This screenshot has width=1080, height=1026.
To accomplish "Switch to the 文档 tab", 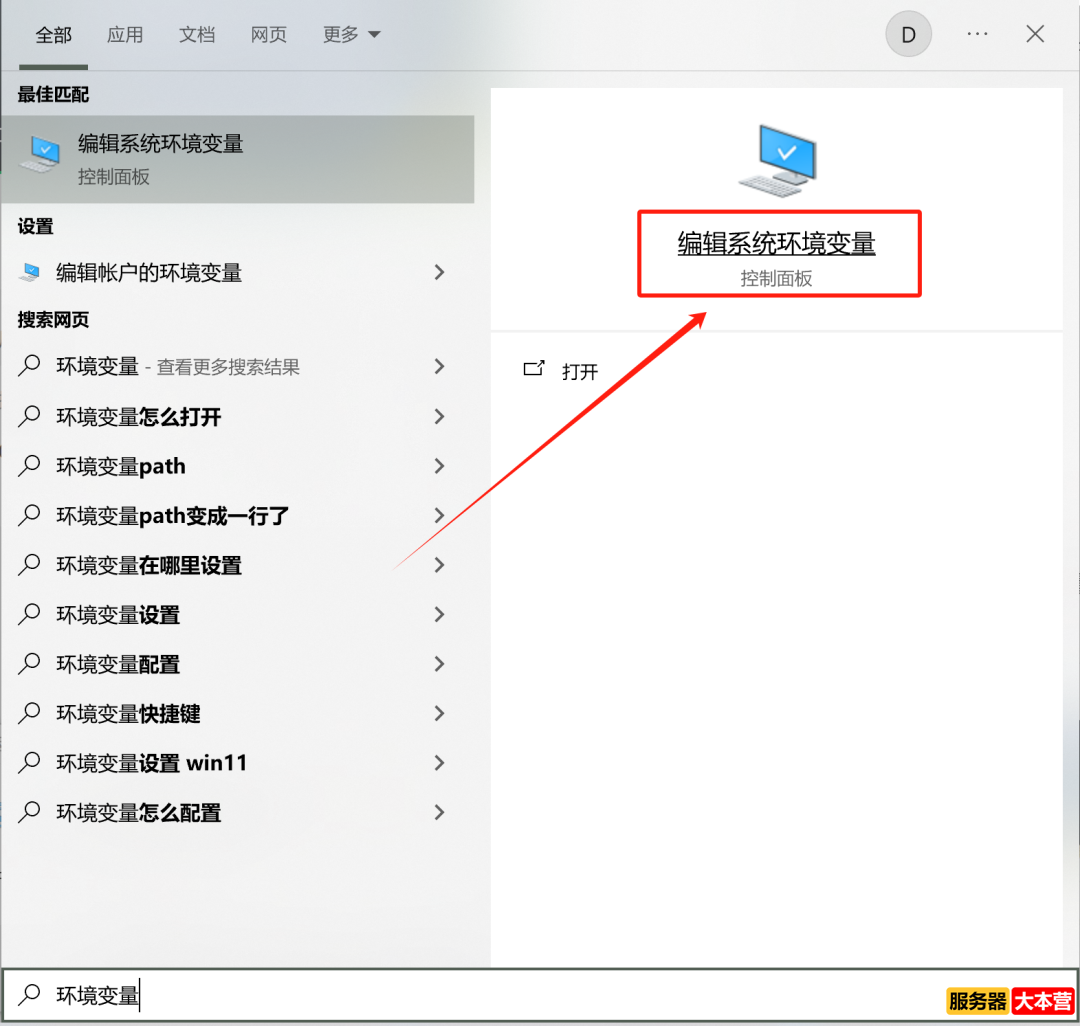I will 197,33.
